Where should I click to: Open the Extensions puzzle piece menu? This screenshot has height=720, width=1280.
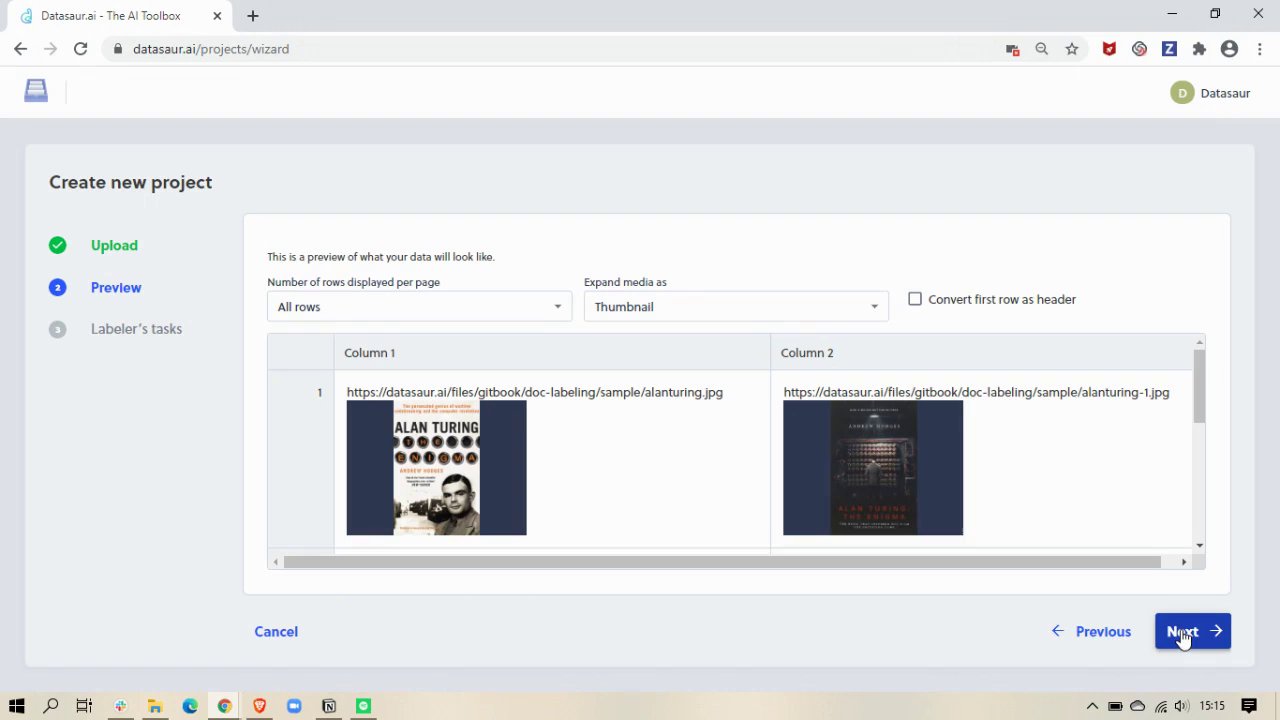click(1199, 49)
